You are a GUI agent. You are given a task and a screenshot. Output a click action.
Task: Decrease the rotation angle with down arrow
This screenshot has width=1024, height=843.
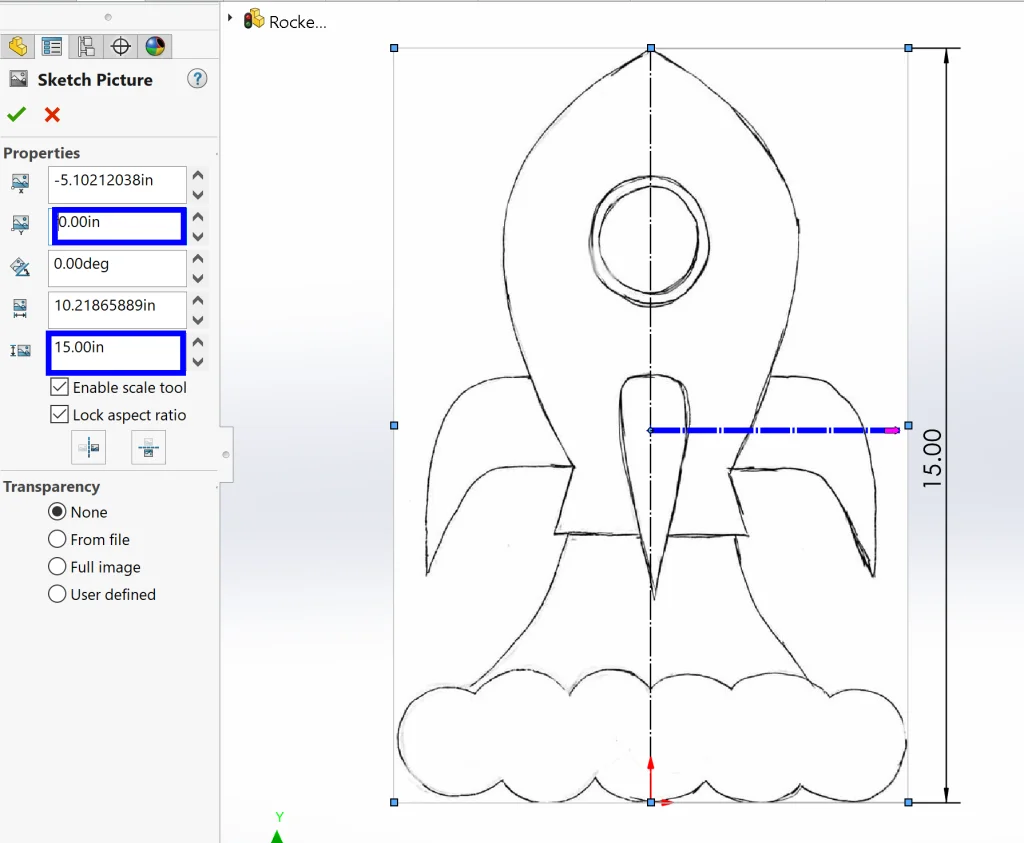point(198,278)
